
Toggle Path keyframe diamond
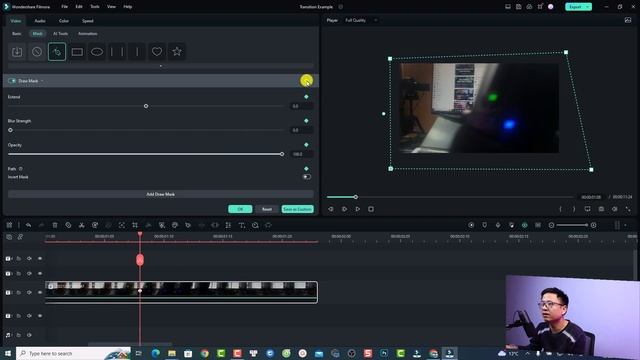[306, 169]
